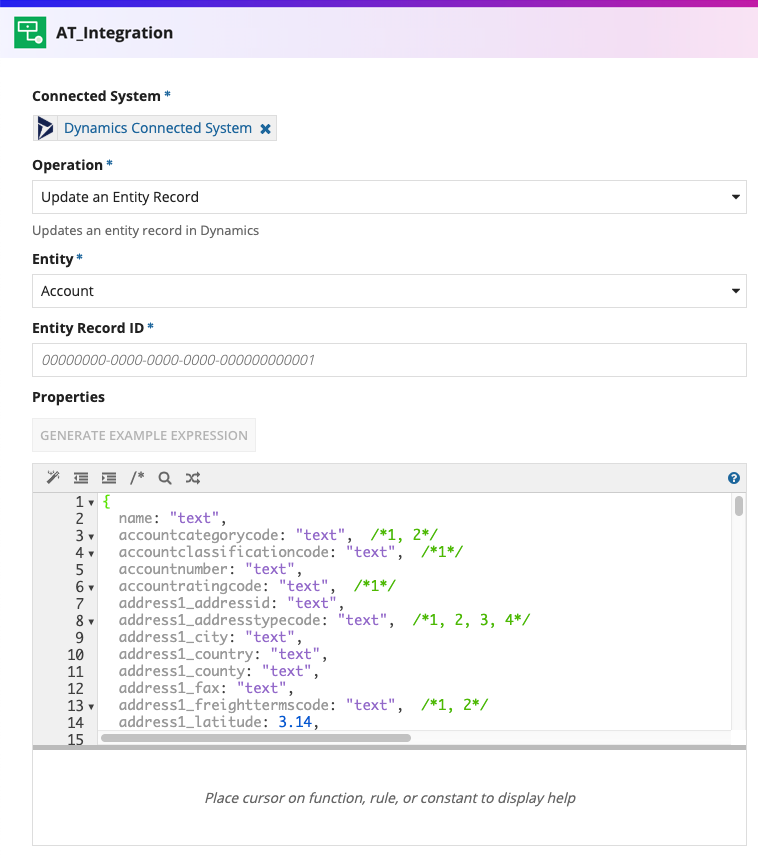Collapse code fold at line 4
Image resolution: width=758 pixels, height=859 pixels.
(x=91, y=553)
